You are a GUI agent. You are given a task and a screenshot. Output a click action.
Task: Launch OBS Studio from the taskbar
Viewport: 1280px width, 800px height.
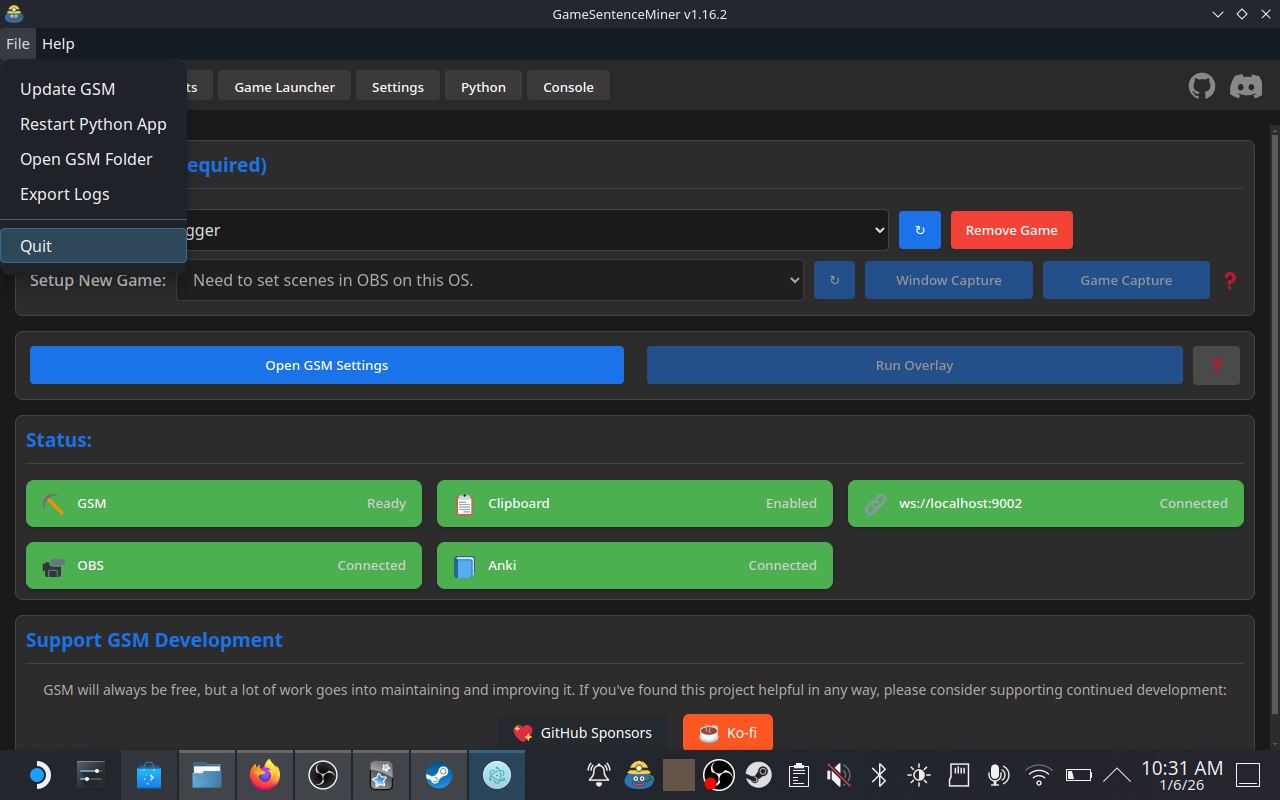322,774
